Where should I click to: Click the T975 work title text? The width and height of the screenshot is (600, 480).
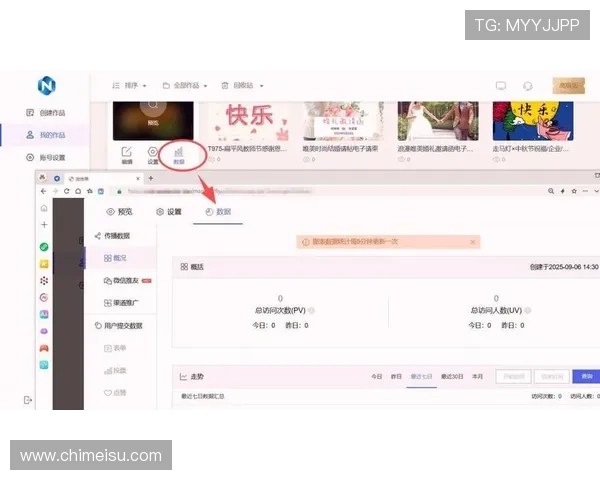pyautogui.click(x=247, y=149)
